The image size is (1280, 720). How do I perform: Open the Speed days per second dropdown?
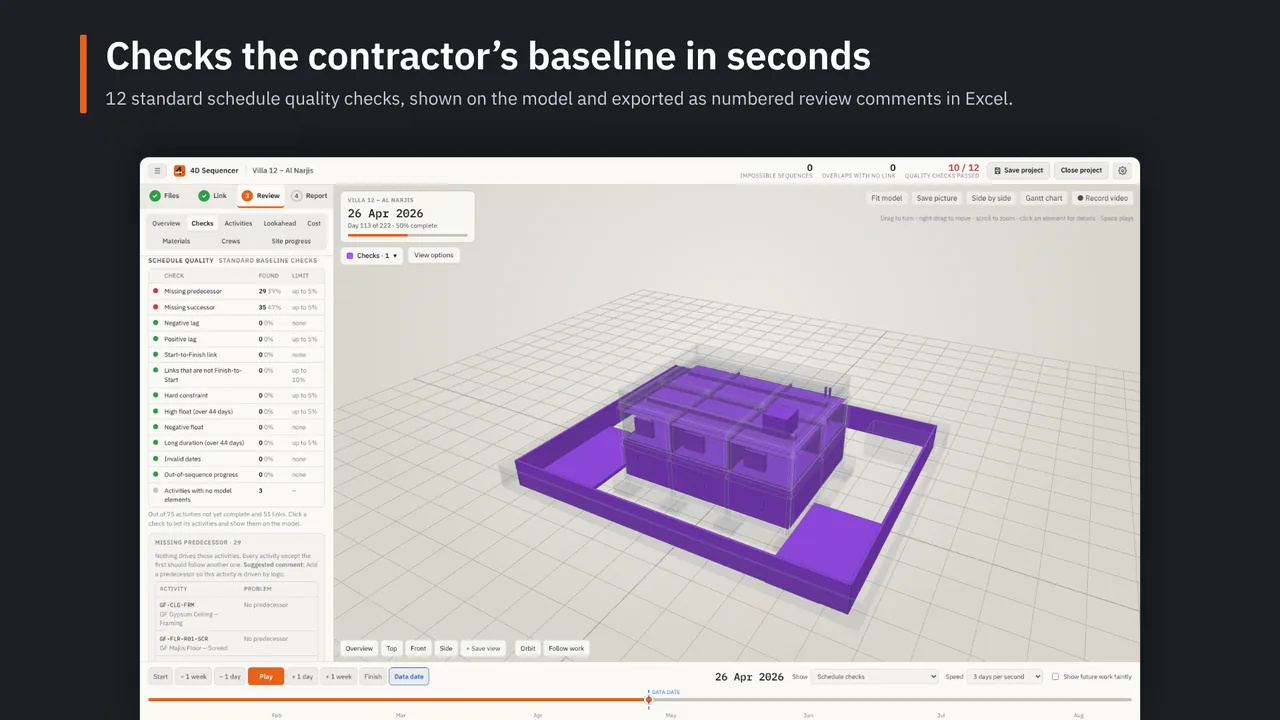pyautogui.click(x=1005, y=677)
